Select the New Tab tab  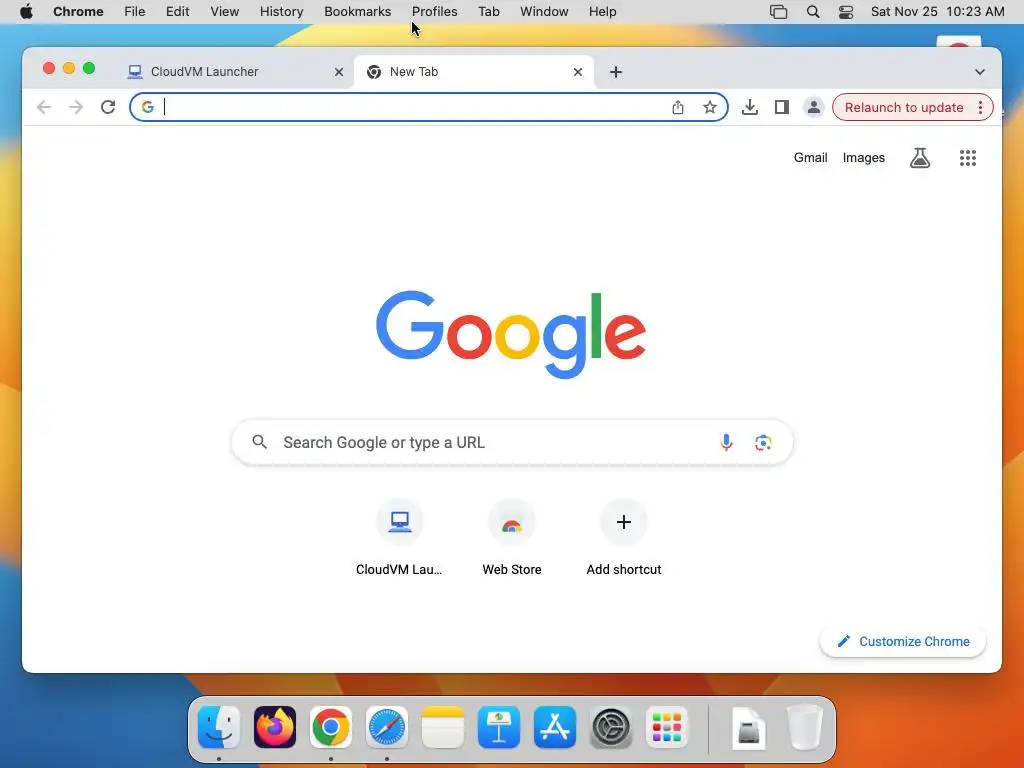[x=473, y=72]
